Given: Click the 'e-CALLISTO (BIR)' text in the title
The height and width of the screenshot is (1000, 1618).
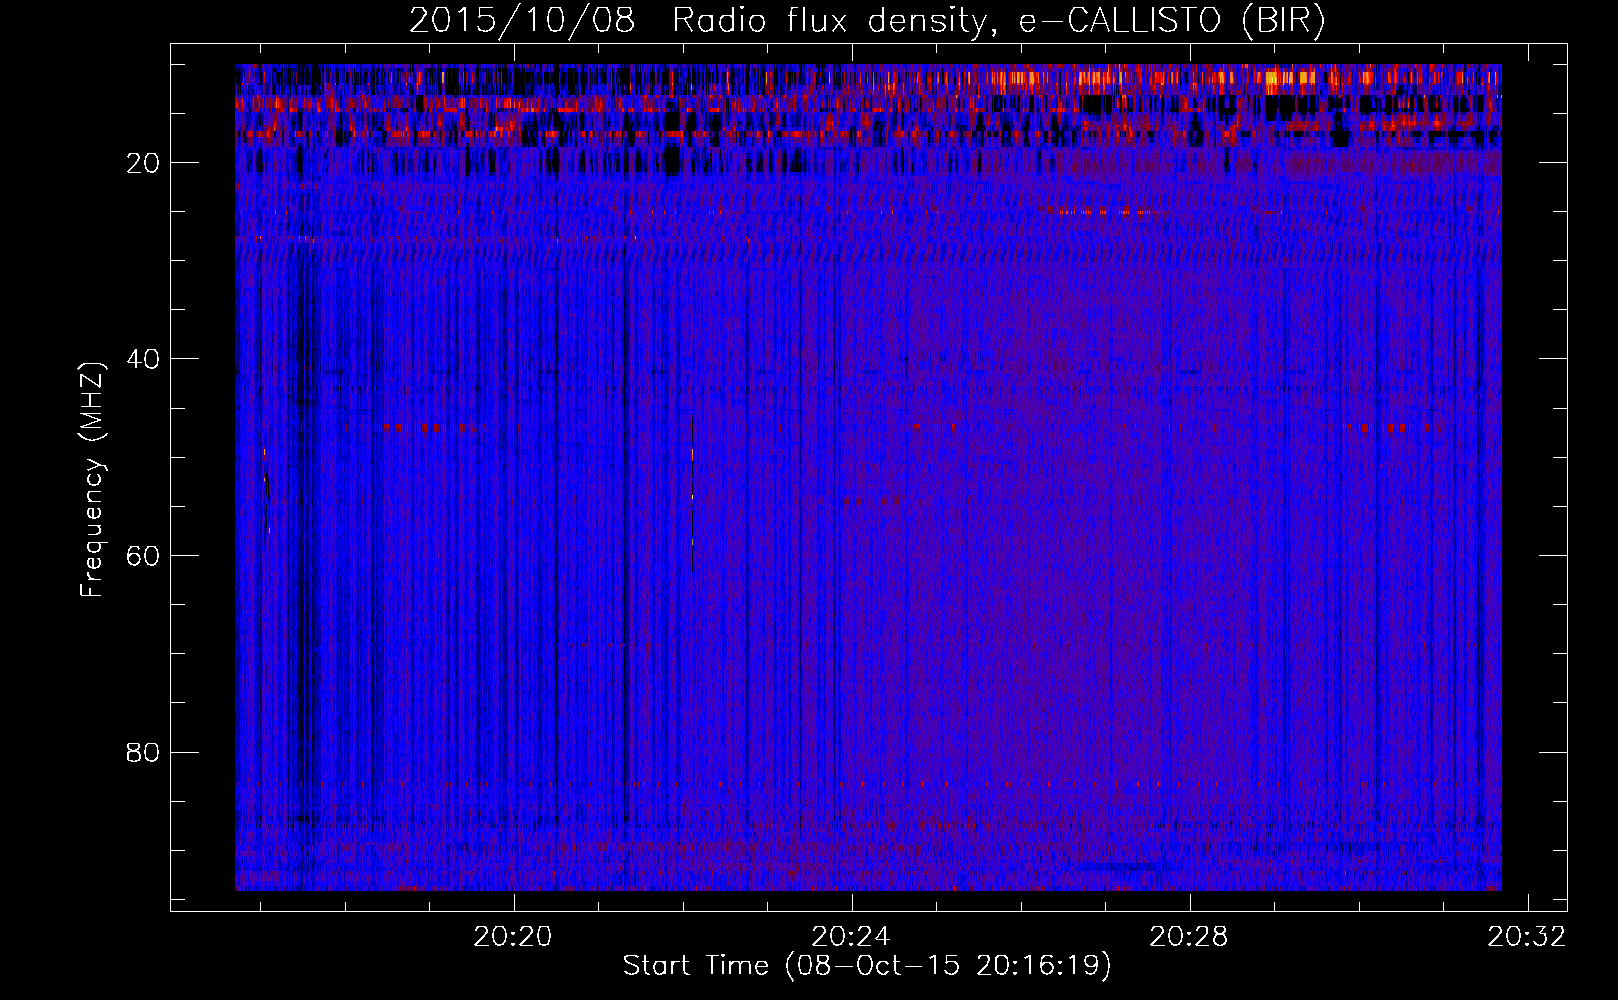Looking at the screenshot, I should 1171,21.
